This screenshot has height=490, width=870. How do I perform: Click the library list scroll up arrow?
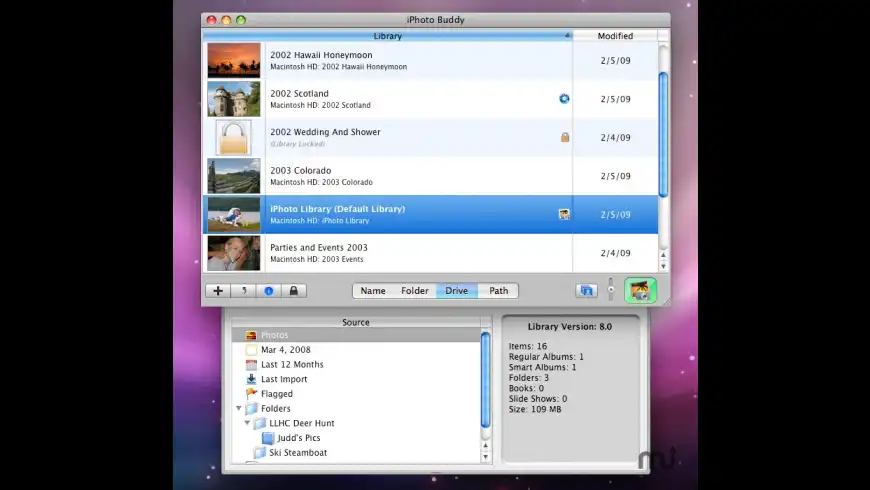click(x=663, y=255)
